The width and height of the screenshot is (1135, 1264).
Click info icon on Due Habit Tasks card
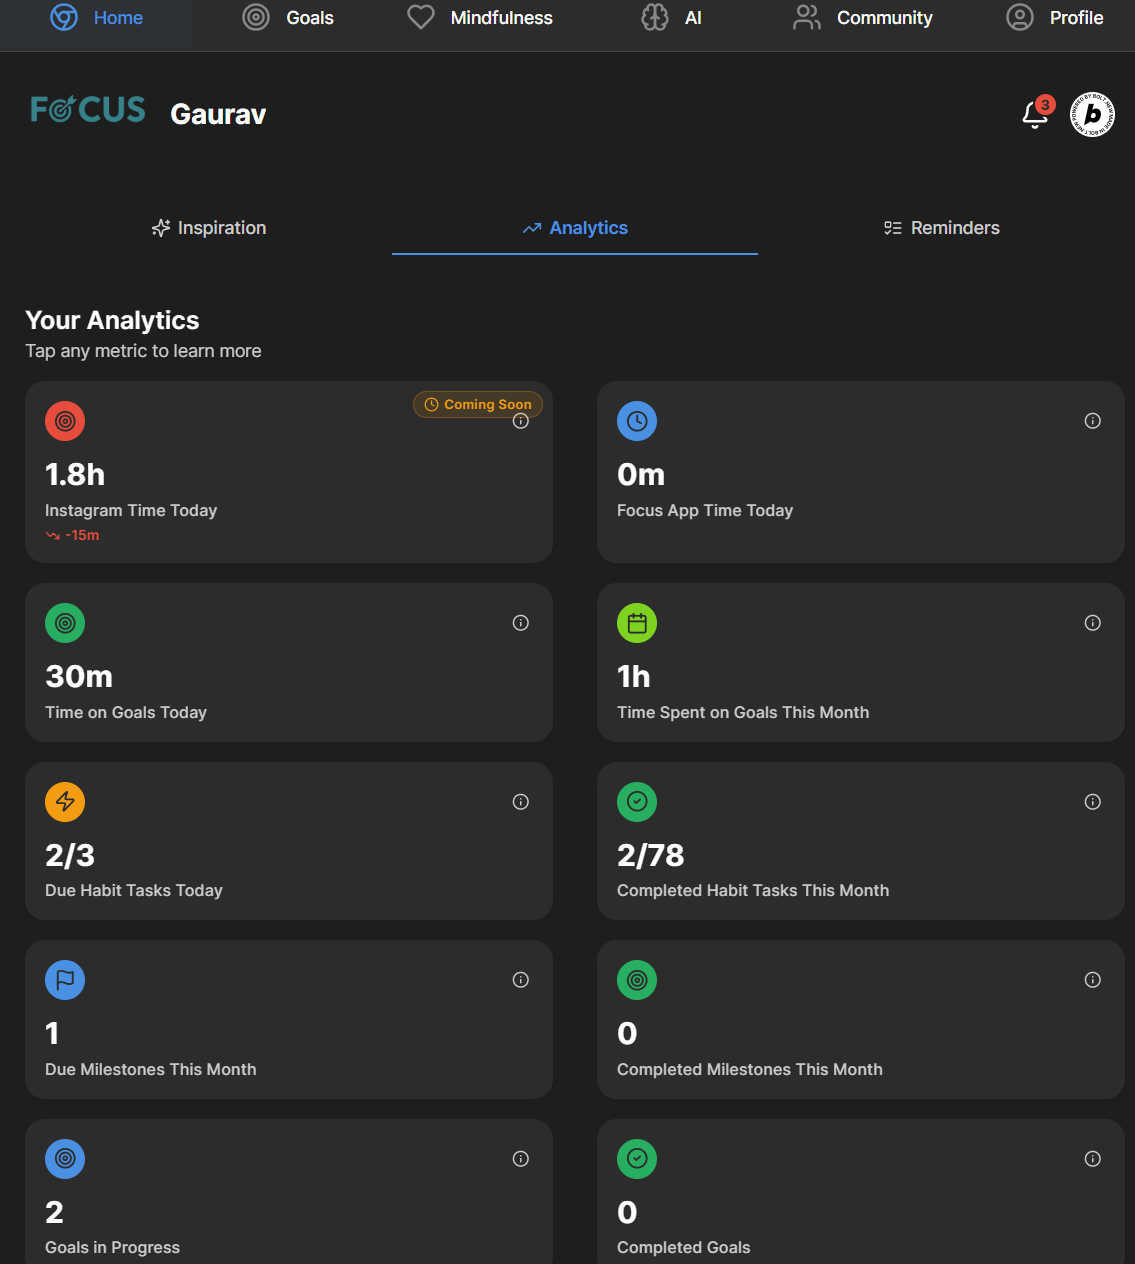tap(520, 802)
